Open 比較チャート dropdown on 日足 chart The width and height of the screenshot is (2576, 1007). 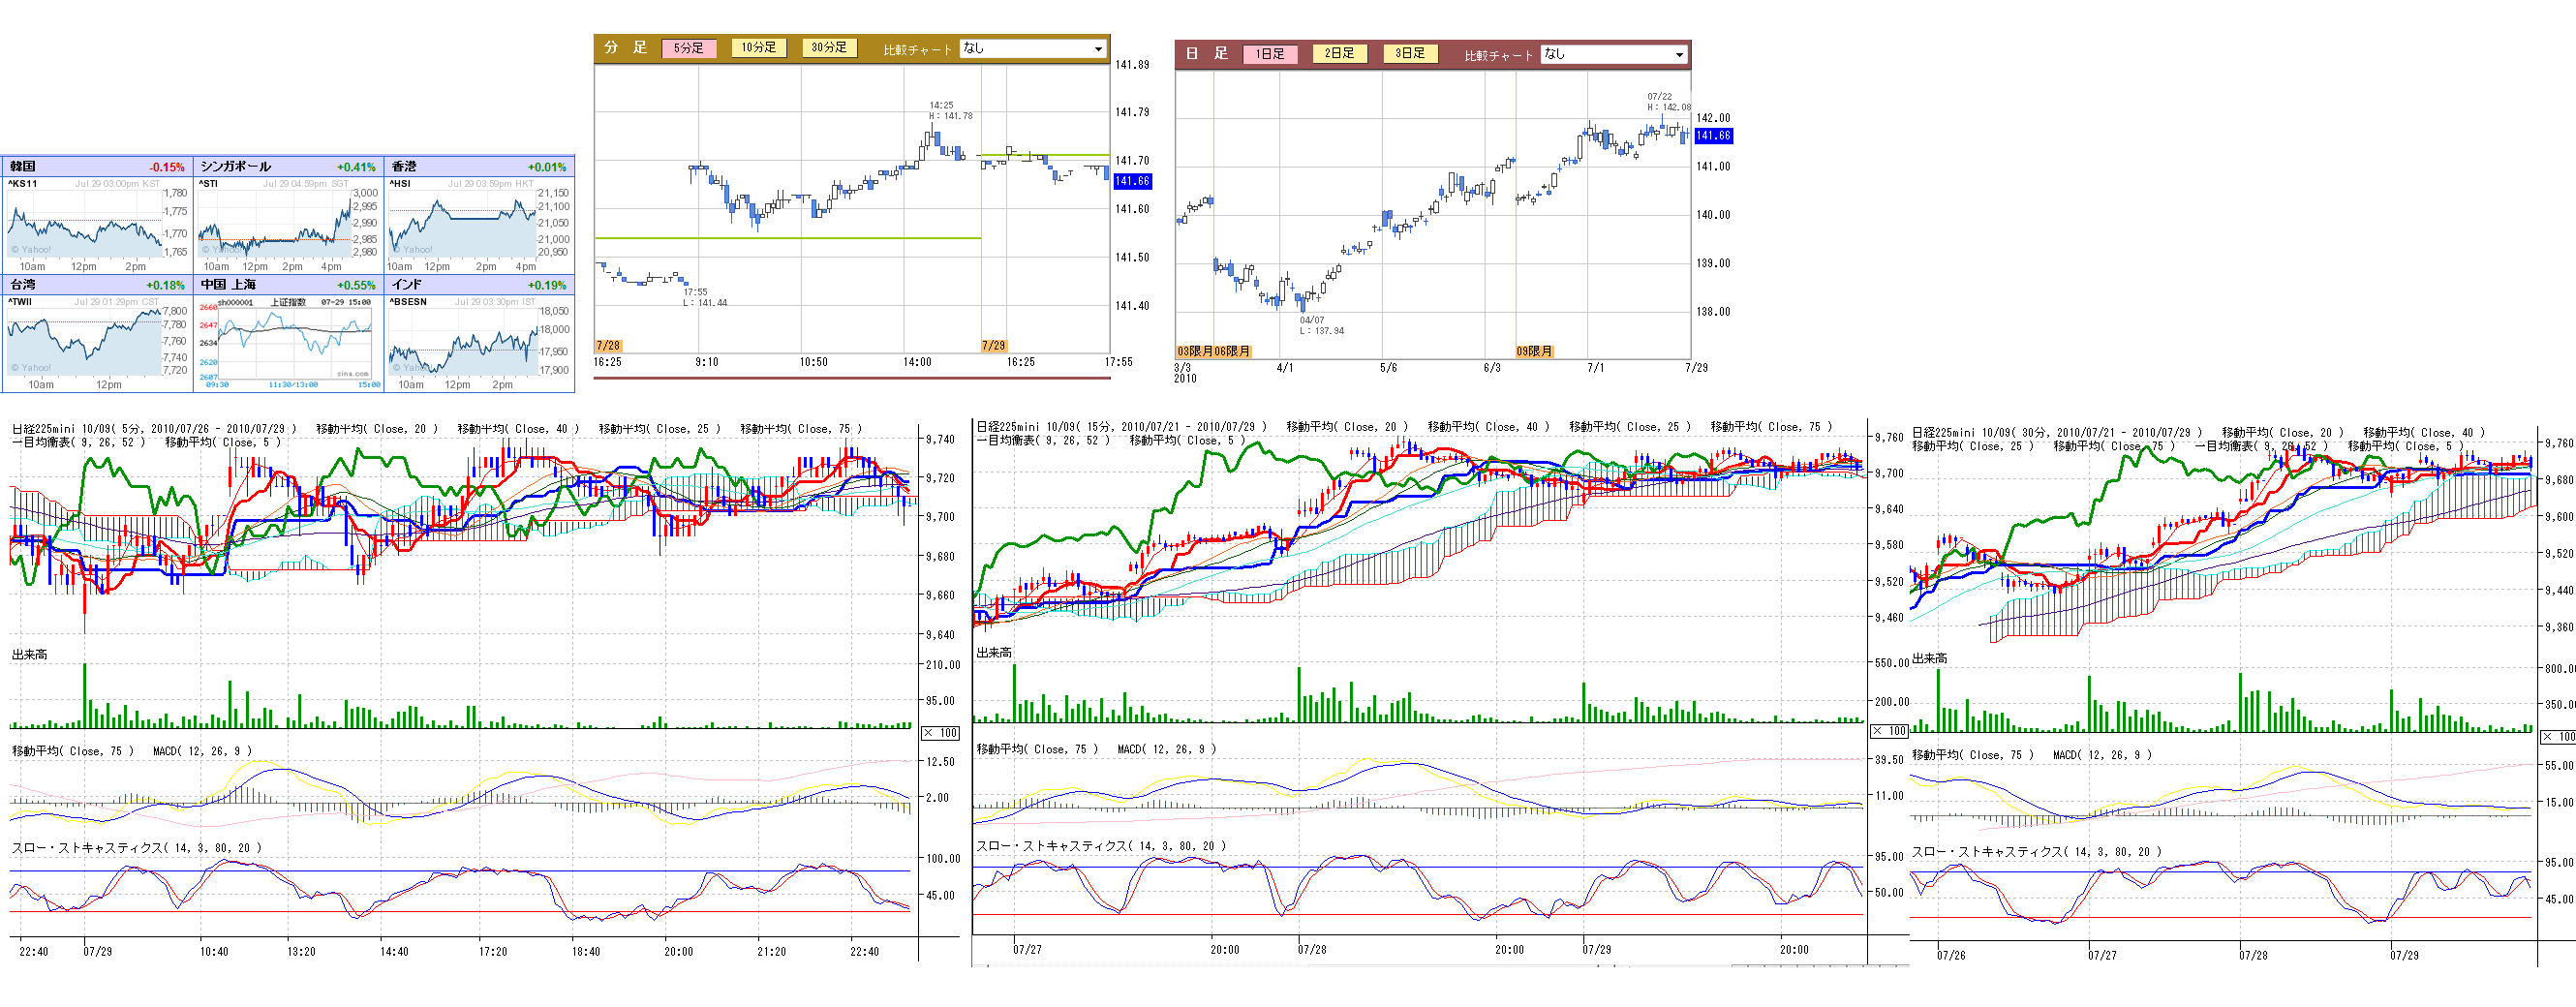[x=1614, y=54]
